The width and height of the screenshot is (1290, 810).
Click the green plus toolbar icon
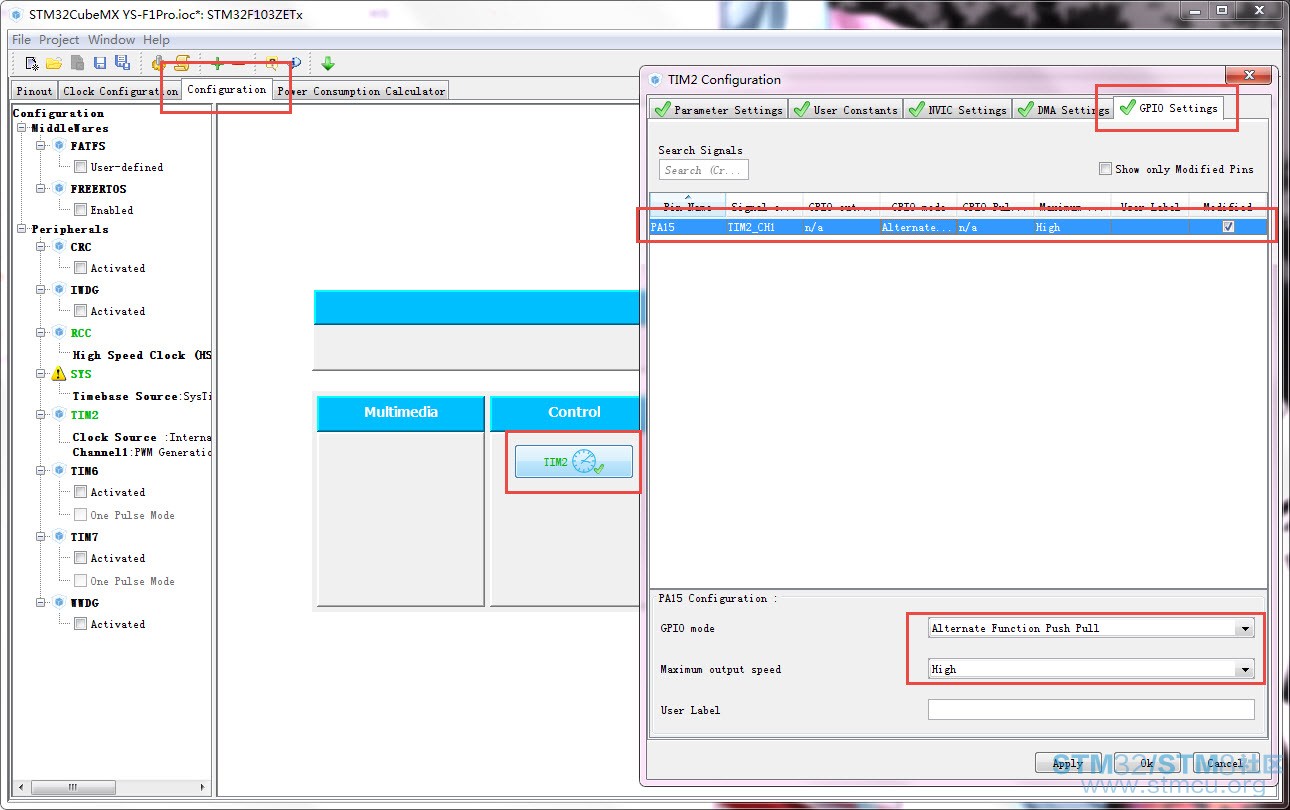[217, 63]
